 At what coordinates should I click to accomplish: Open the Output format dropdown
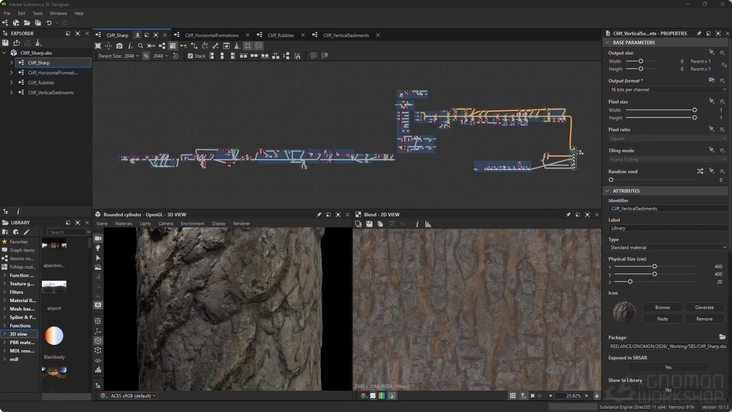tap(668, 90)
